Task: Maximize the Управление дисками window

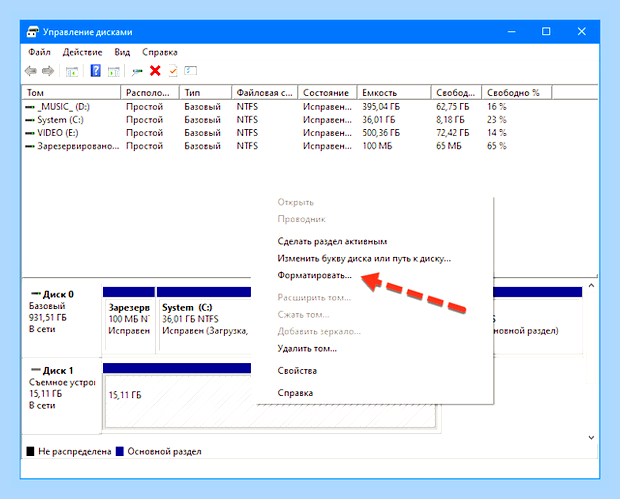Action: [546, 32]
